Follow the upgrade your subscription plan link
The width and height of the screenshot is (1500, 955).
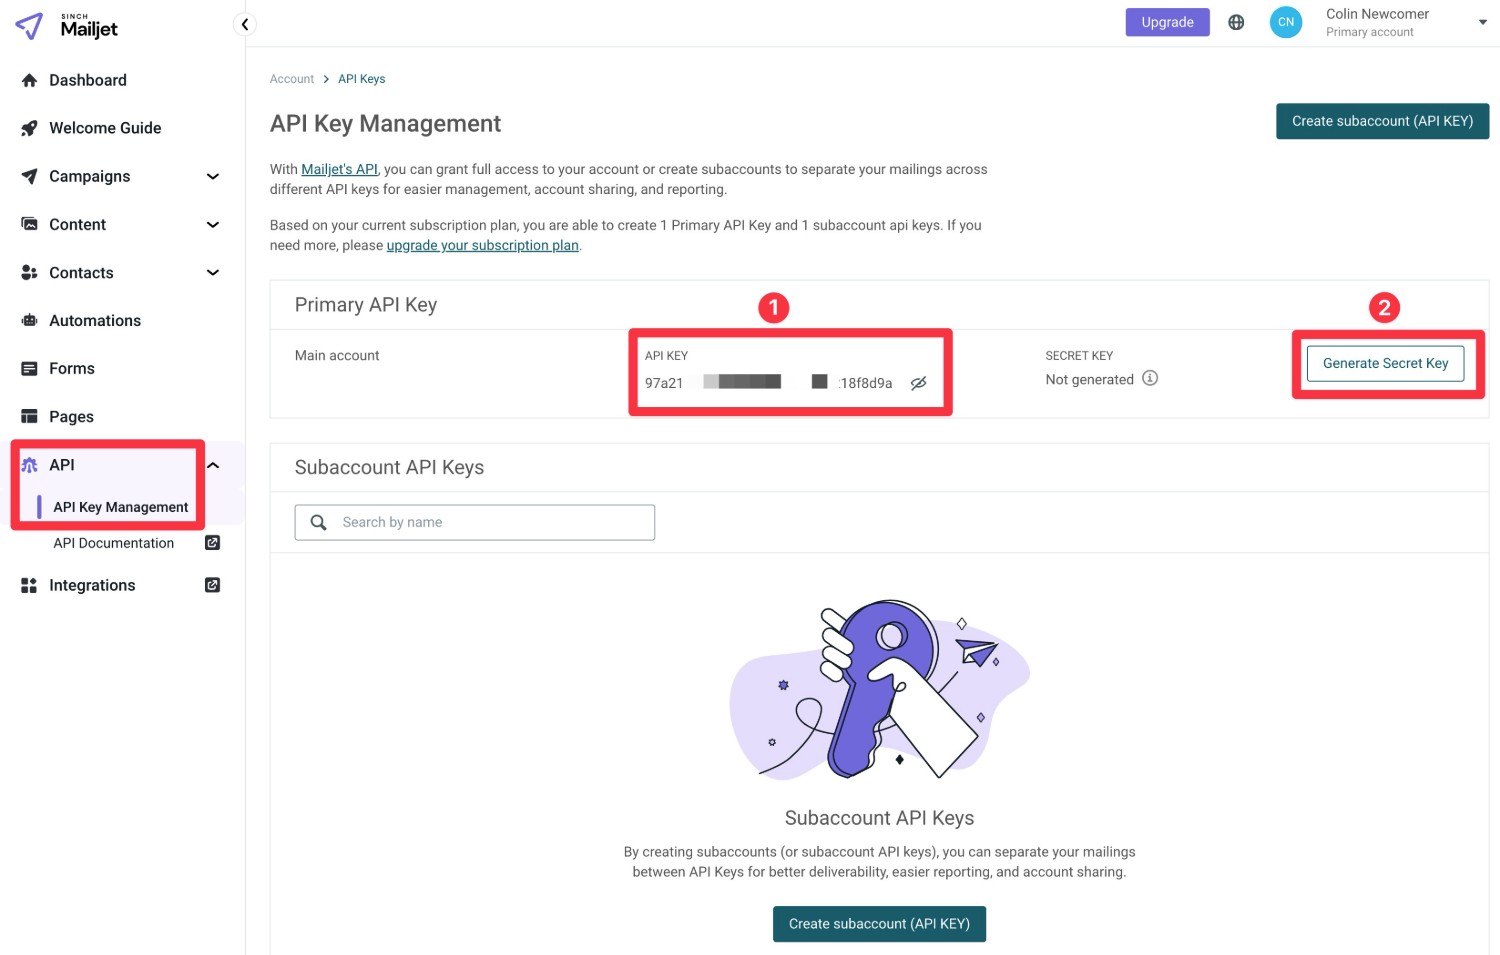482,246
